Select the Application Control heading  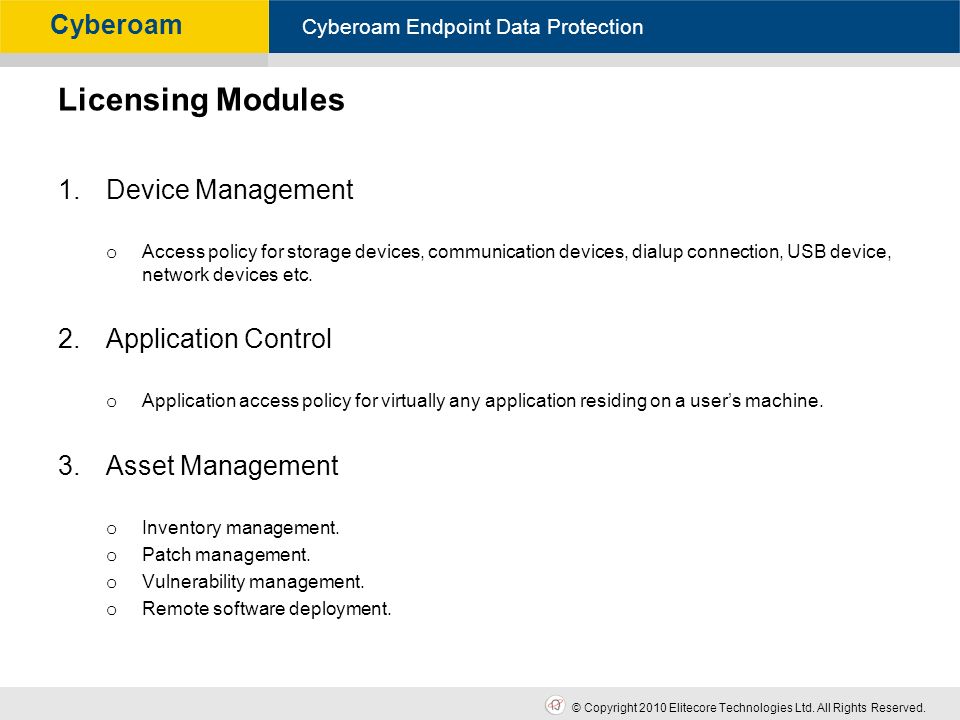click(219, 339)
